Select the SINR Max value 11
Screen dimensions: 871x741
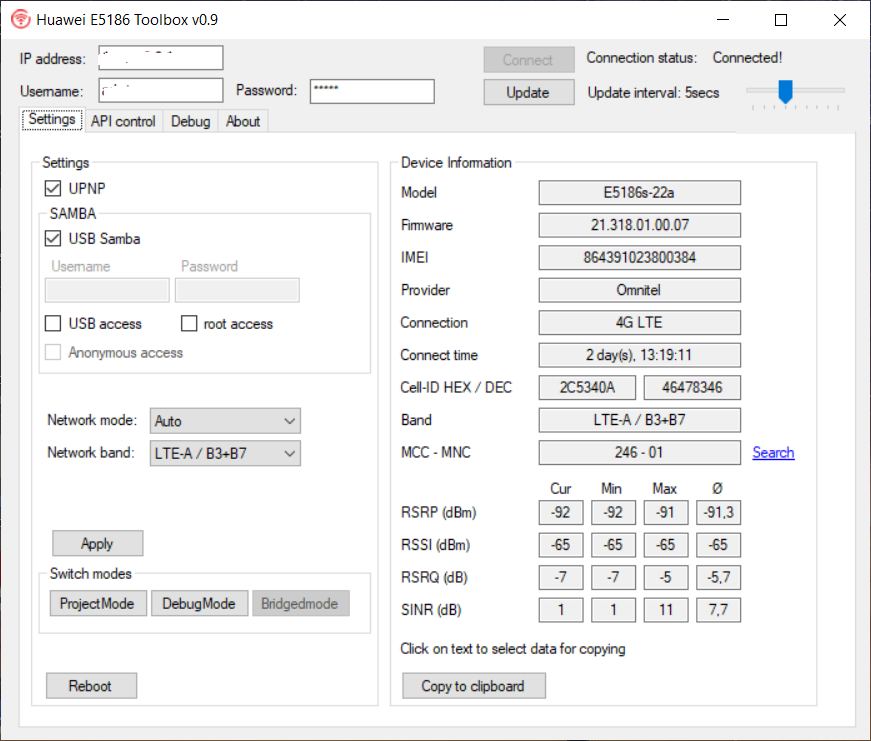click(666, 610)
